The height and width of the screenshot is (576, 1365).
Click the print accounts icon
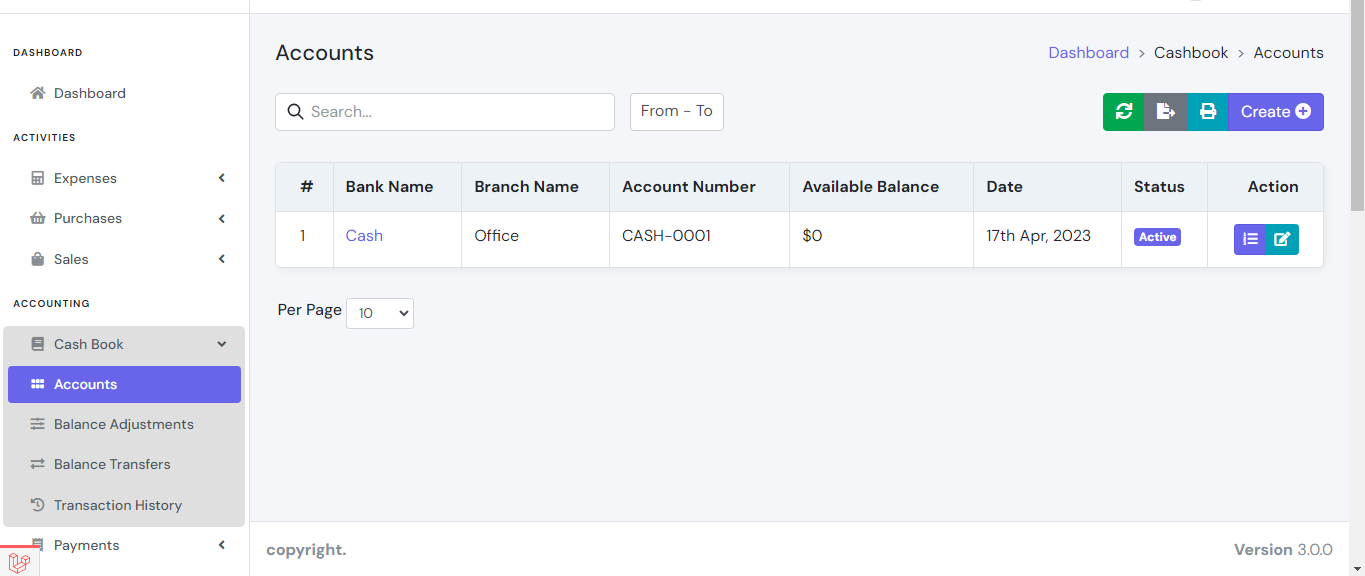(1207, 111)
